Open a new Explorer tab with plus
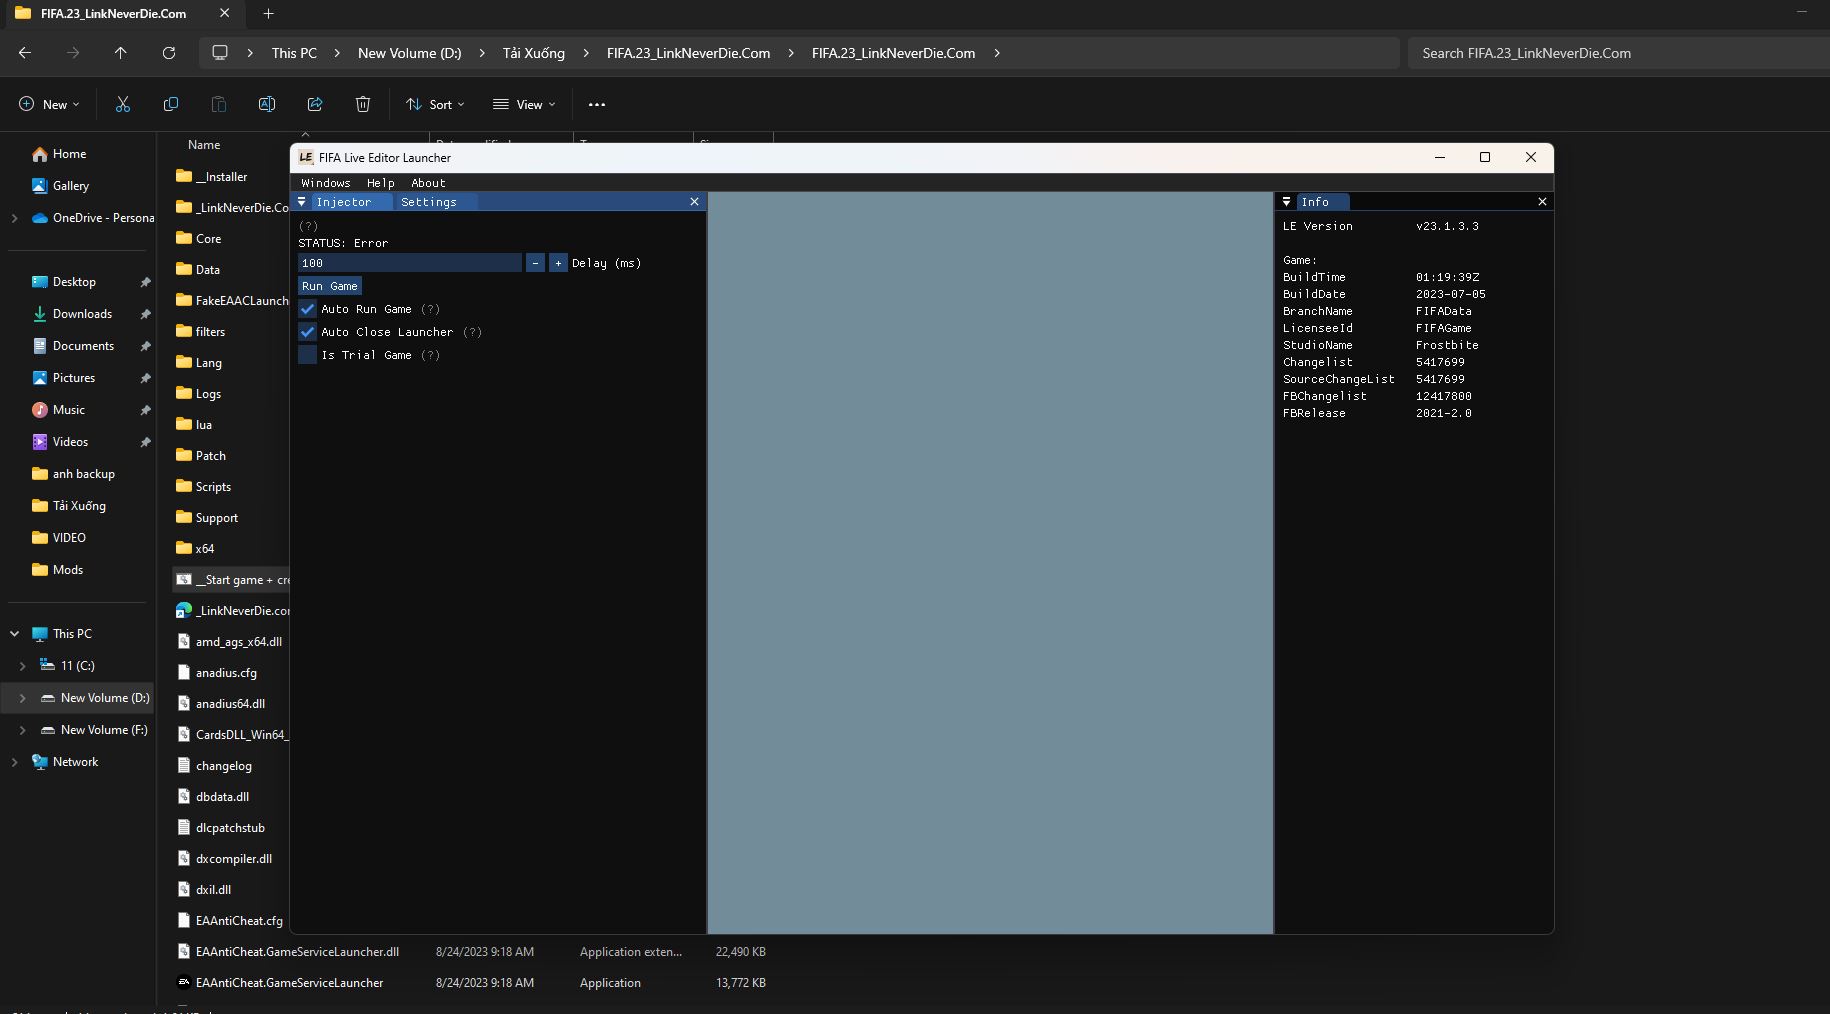Viewport: 1830px width, 1014px height. click(268, 14)
